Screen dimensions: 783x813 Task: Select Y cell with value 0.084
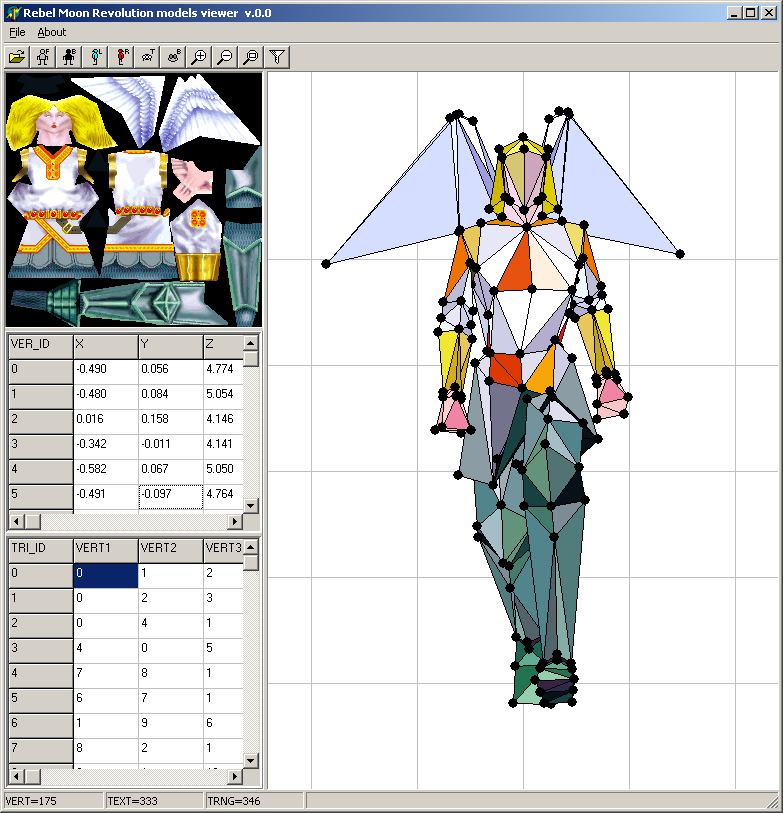click(x=171, y=396)
